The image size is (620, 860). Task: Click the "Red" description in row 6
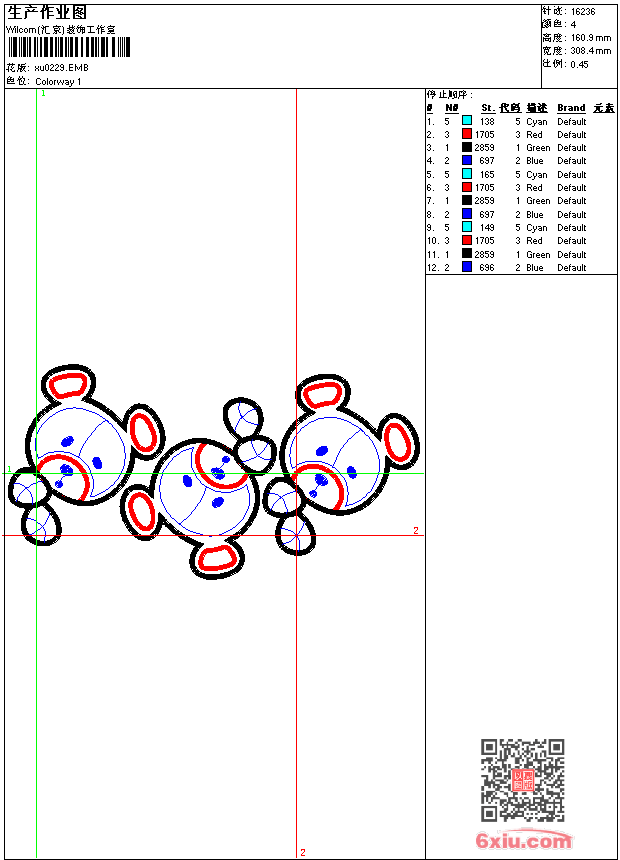click(x=534, y=188)
